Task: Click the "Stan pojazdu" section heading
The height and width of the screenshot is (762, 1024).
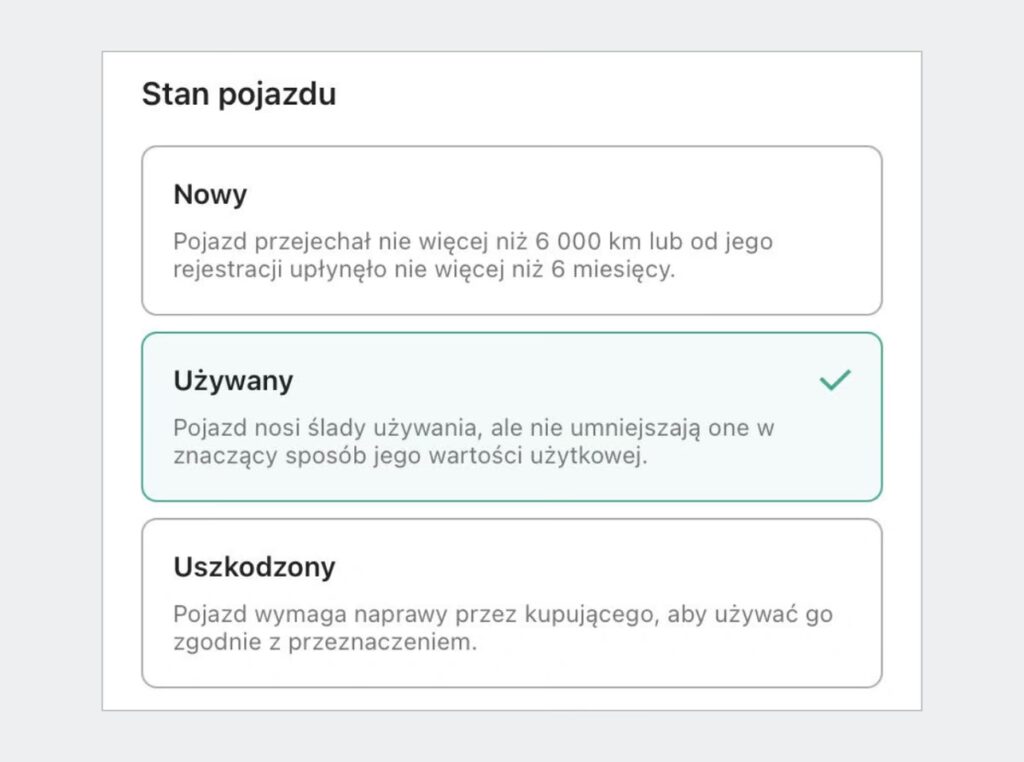Action: pos(239,95)
